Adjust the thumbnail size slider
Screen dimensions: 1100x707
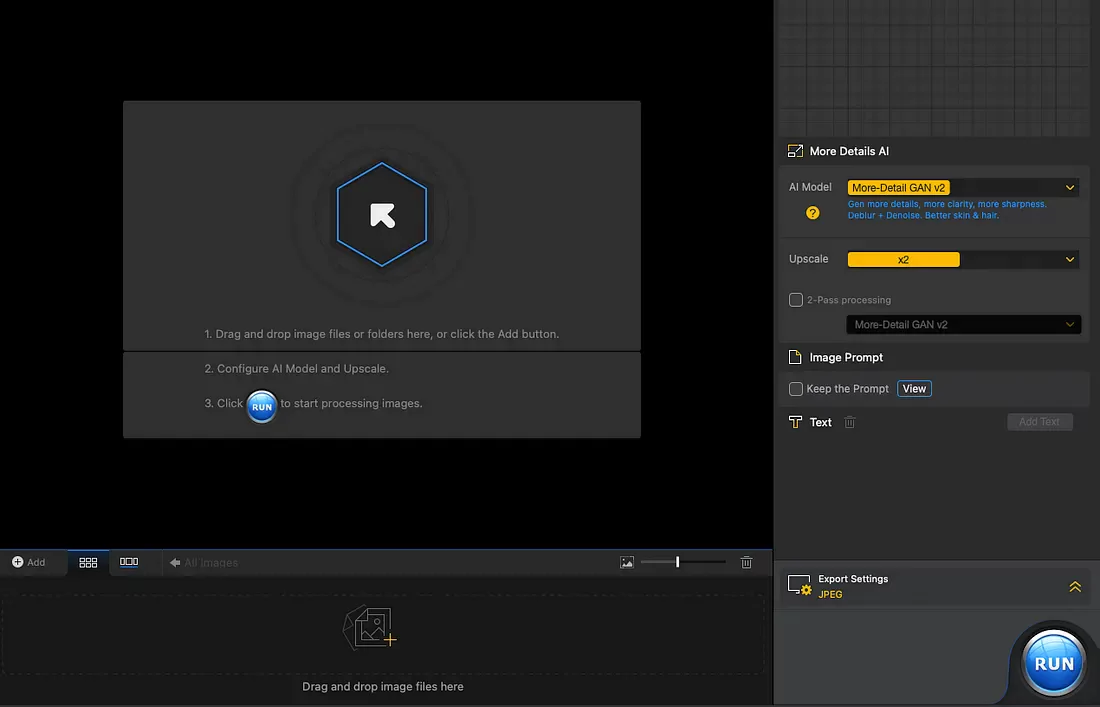coord(678,562)
